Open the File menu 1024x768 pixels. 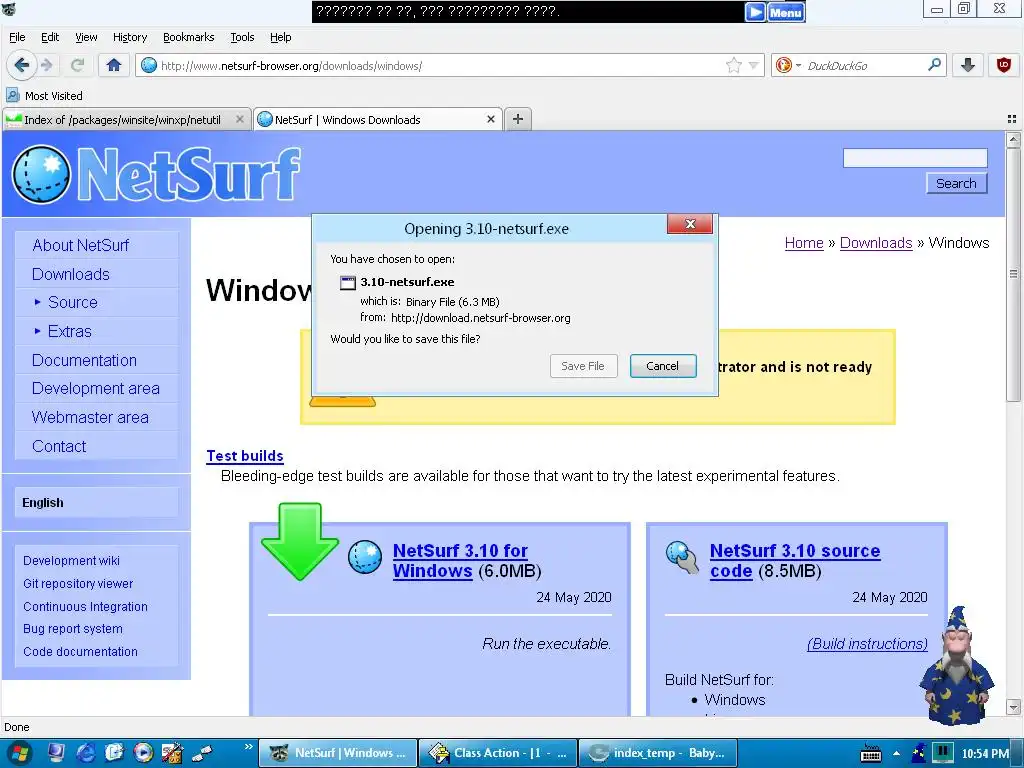(17, 37)
